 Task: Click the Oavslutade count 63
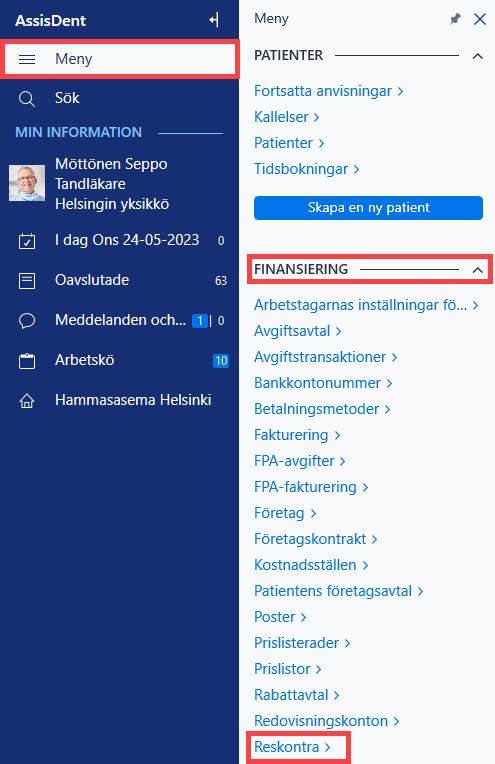(x=221, y=281)
